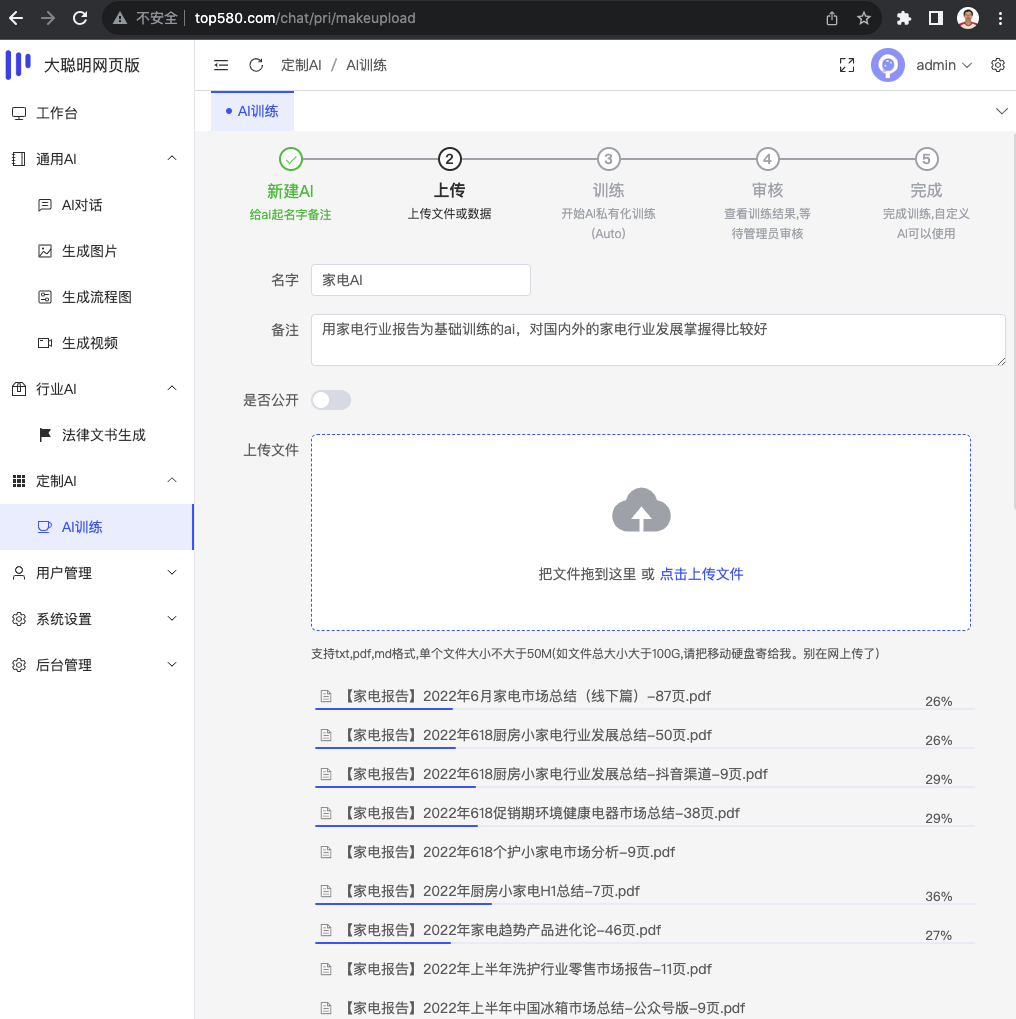Click the fullscreen expand icon top right
This screenshot has height=1019, width=1016.
click(x=846, y=65)
